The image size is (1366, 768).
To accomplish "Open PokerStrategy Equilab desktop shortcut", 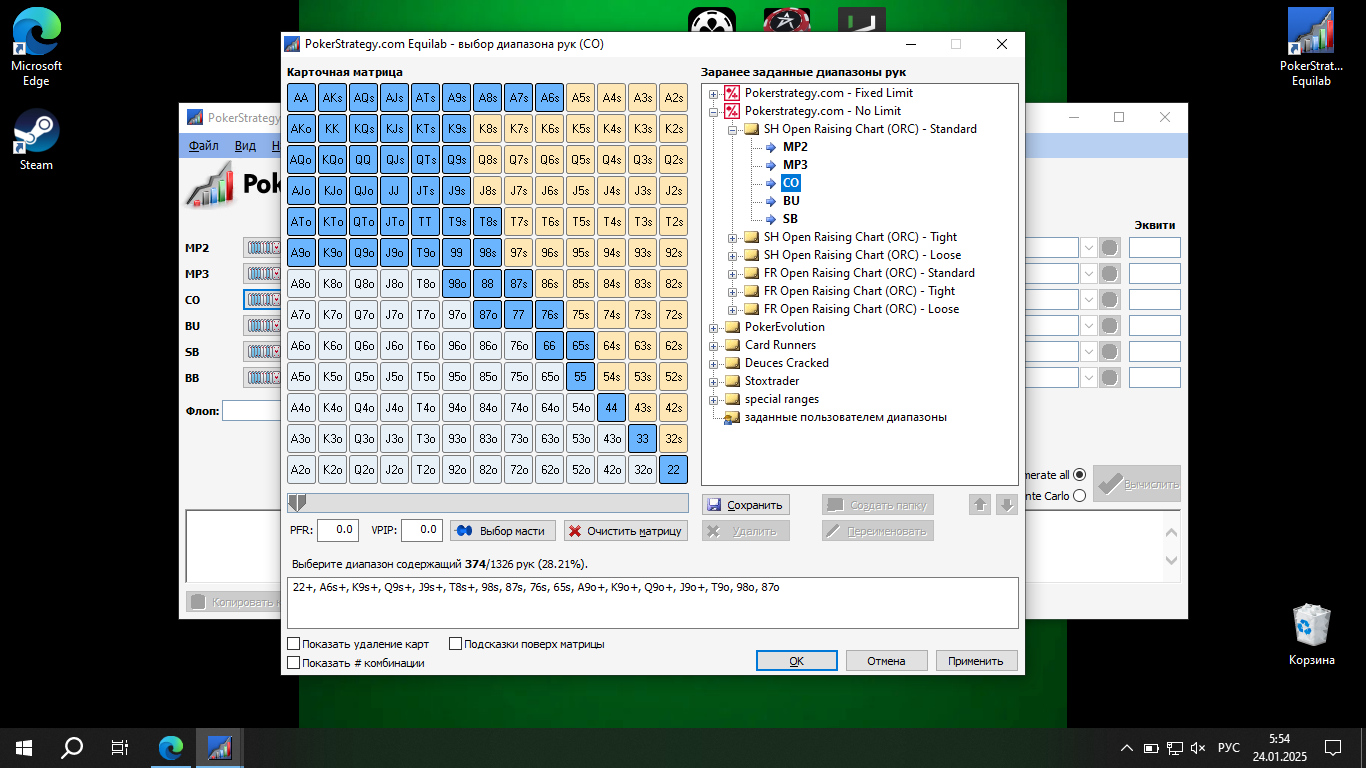I will click(x=1311, y=47).
